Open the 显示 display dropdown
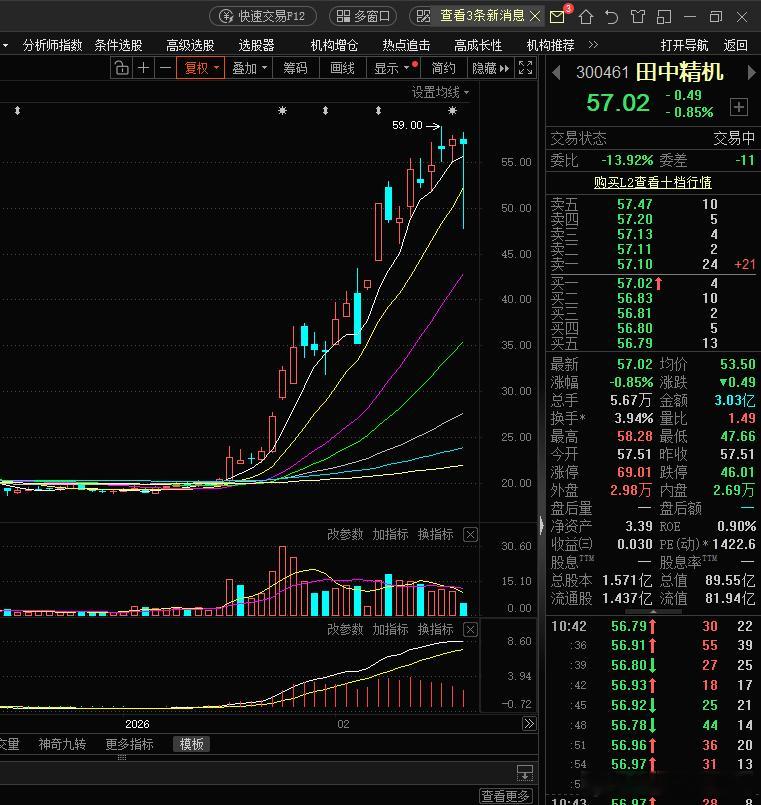This screenshot has width=761, height=805. click(395, 68)
